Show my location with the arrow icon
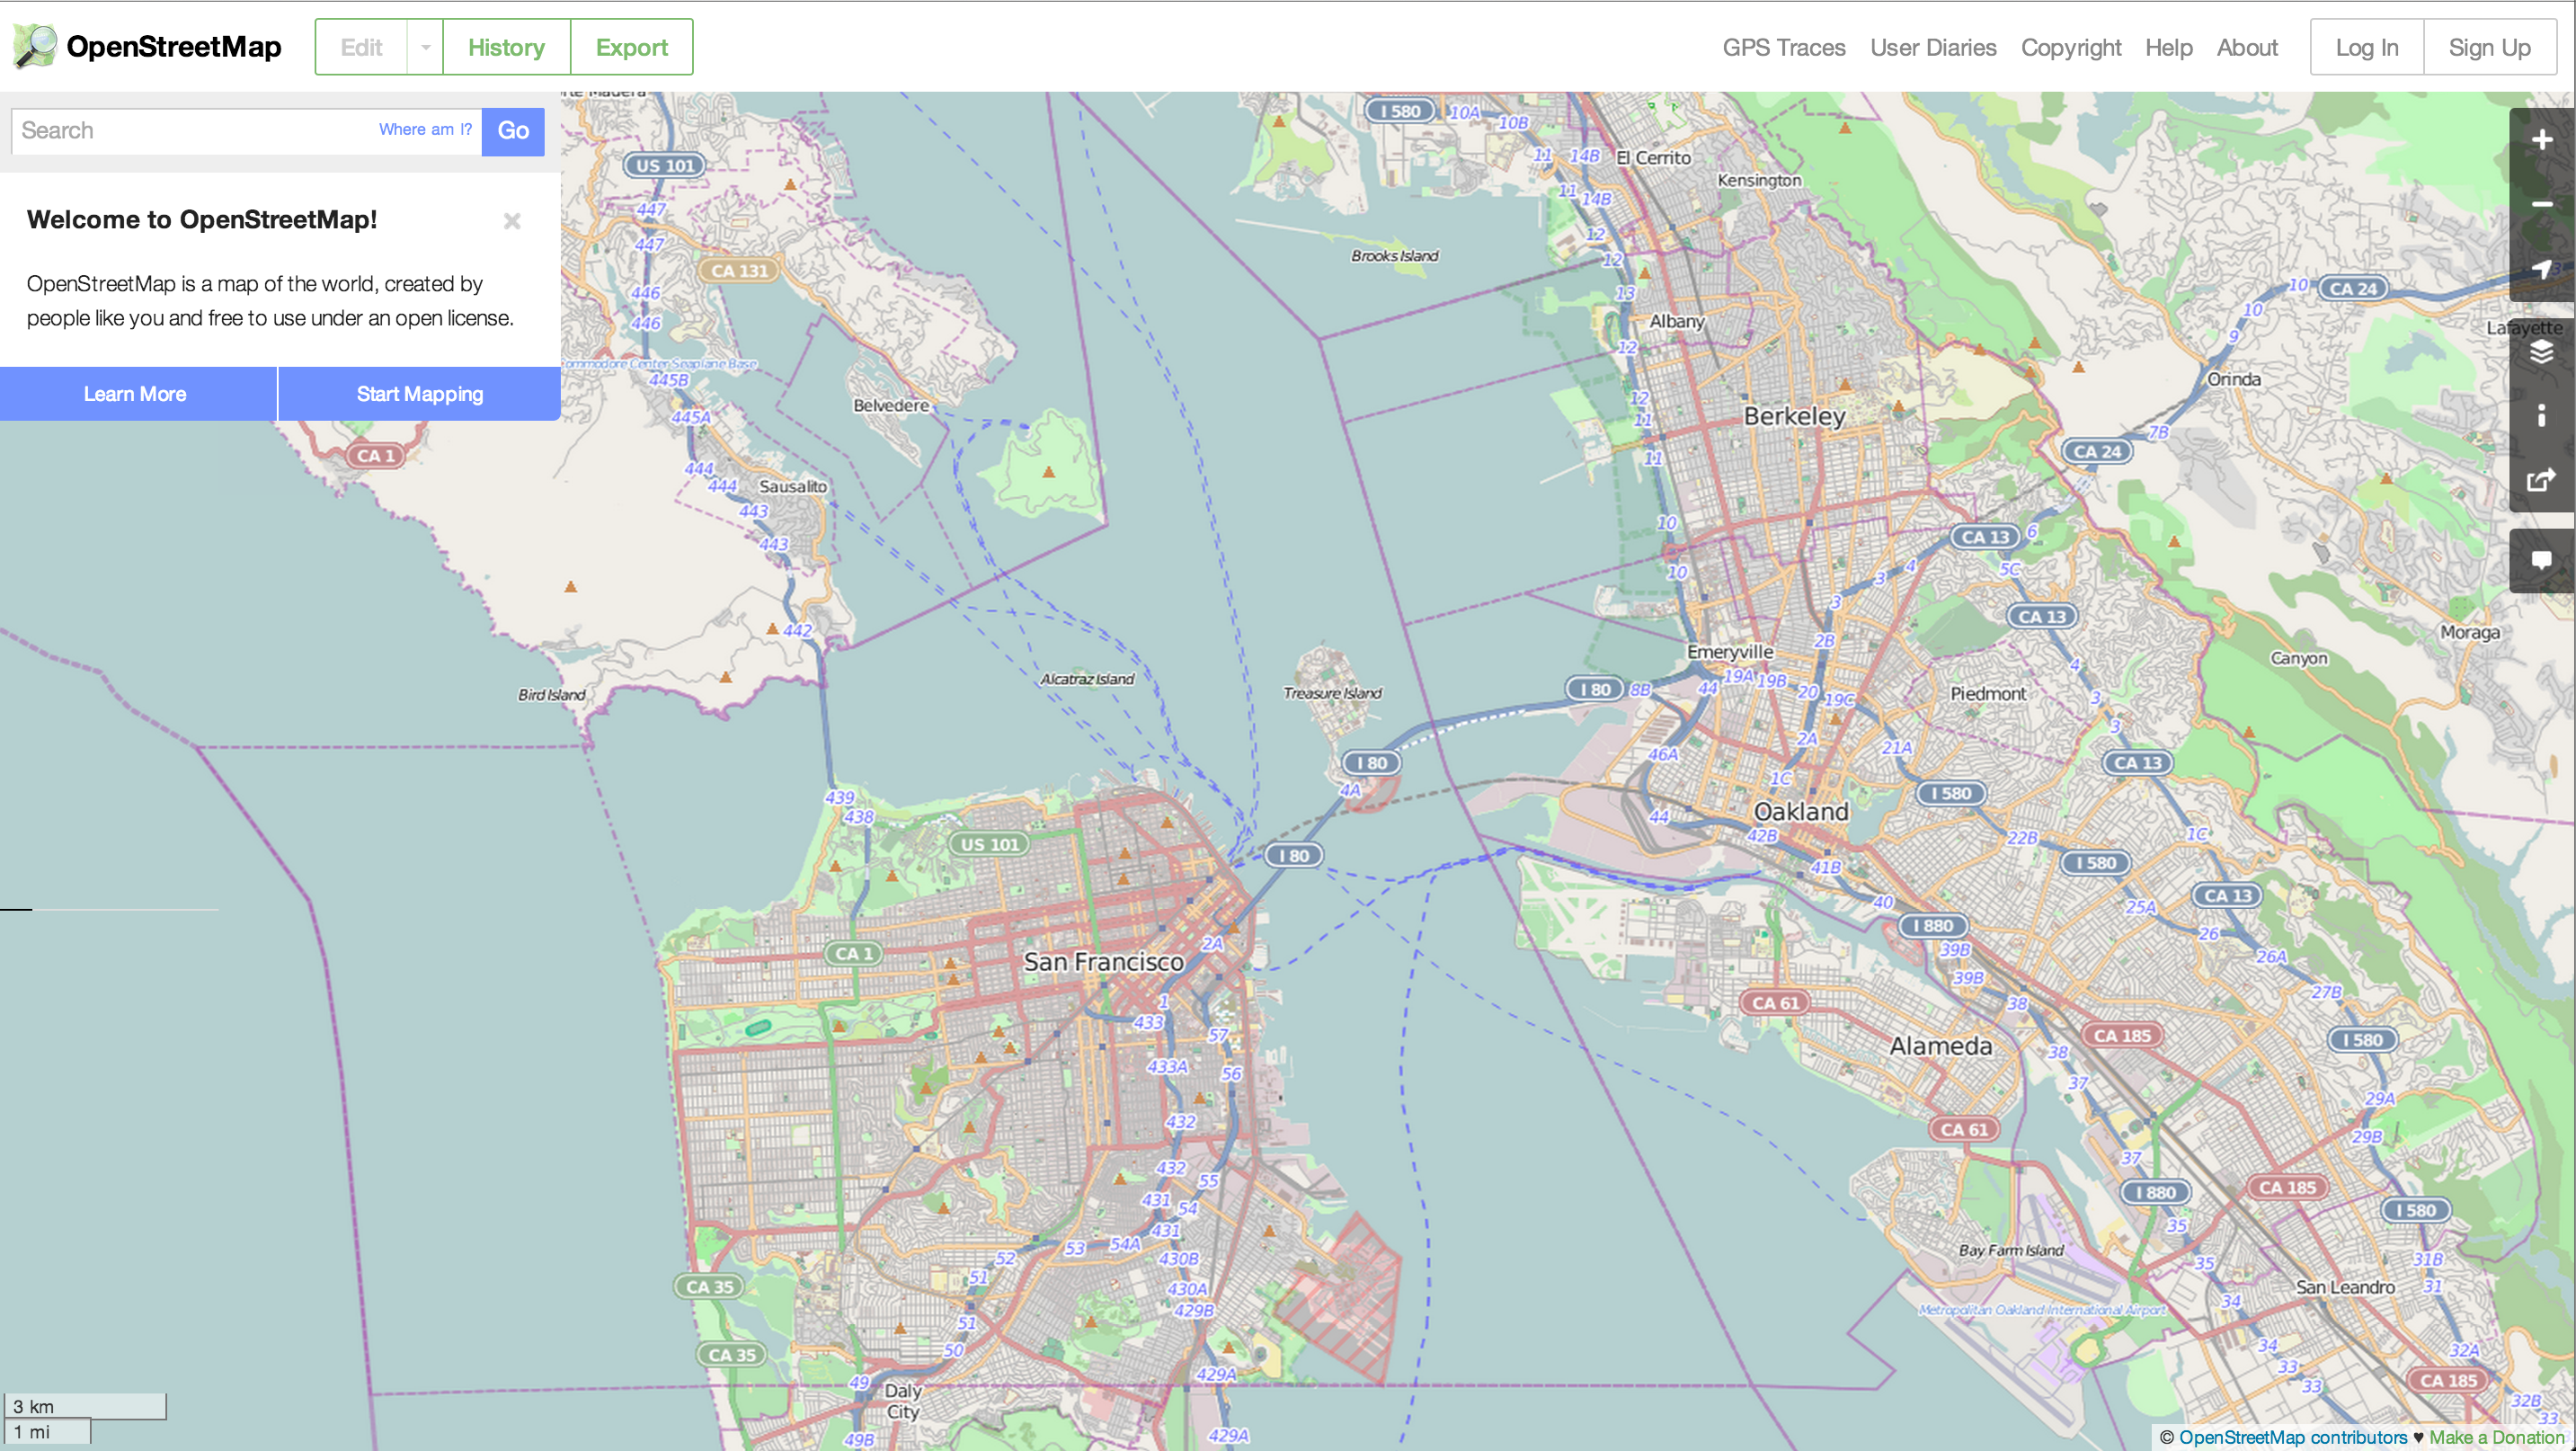 pos(2541,268)
